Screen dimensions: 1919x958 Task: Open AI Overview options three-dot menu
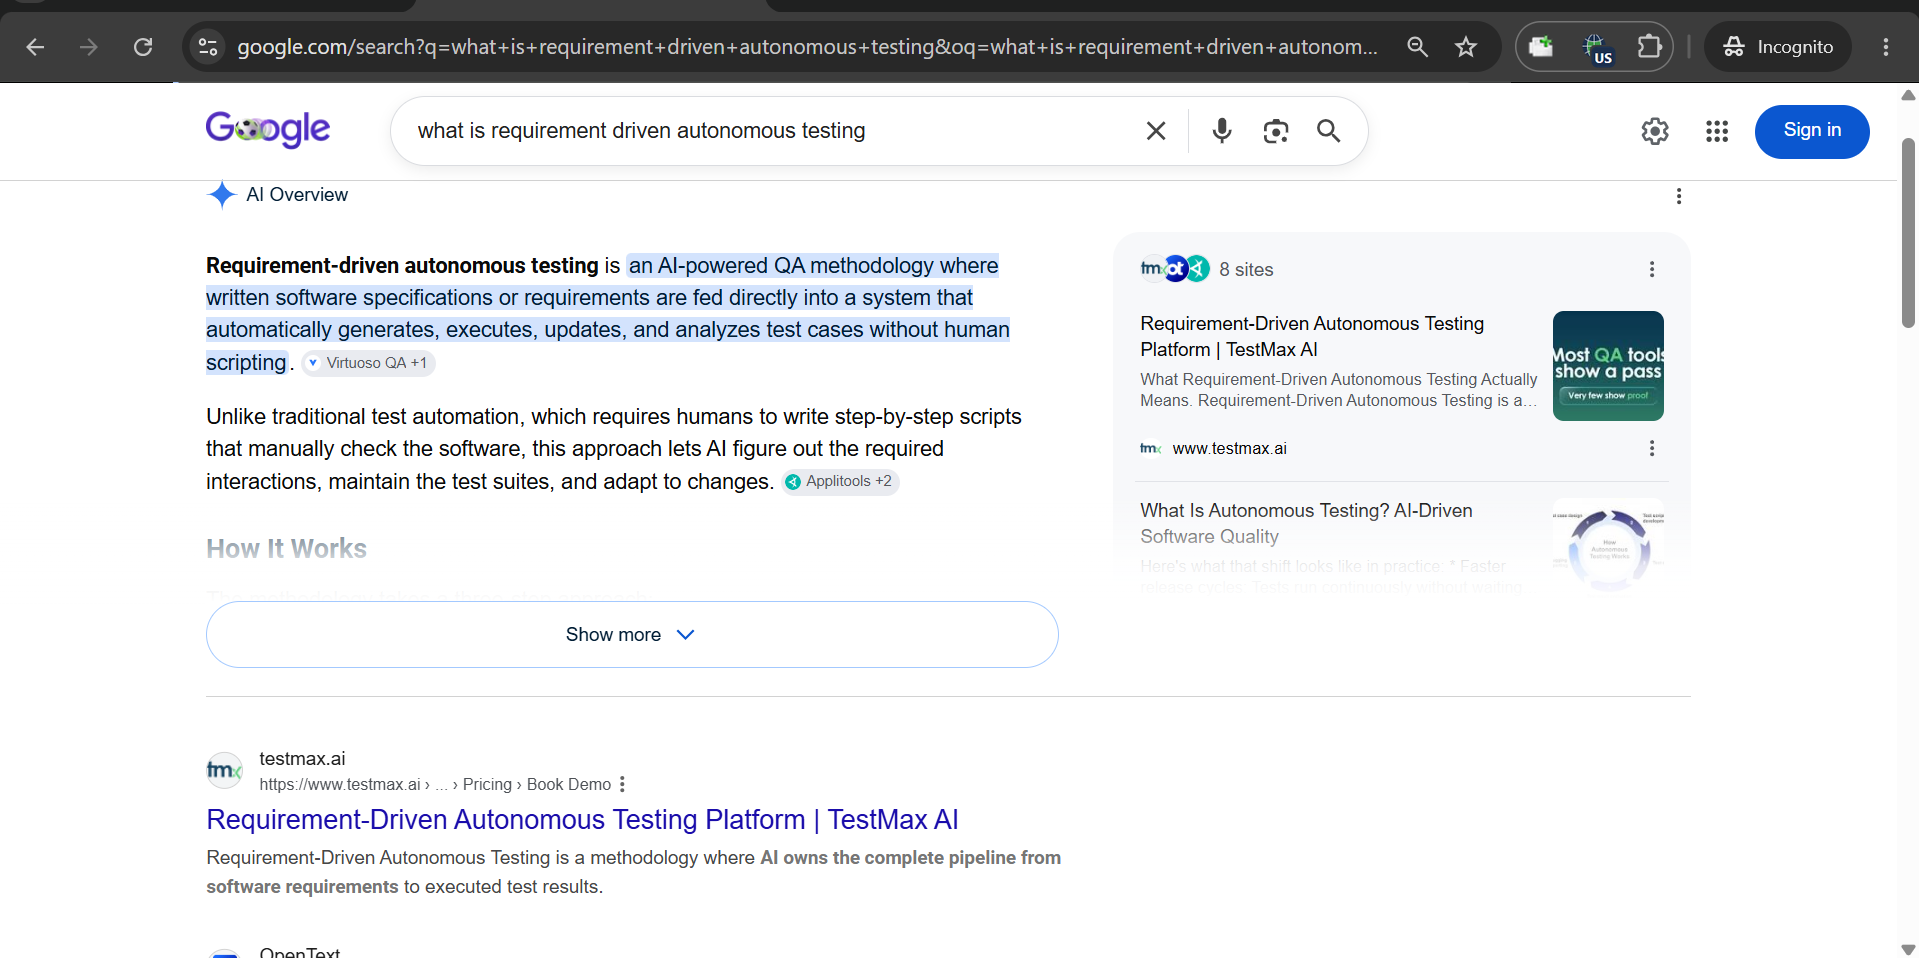pyautogui.click(x=1679, y=196)
